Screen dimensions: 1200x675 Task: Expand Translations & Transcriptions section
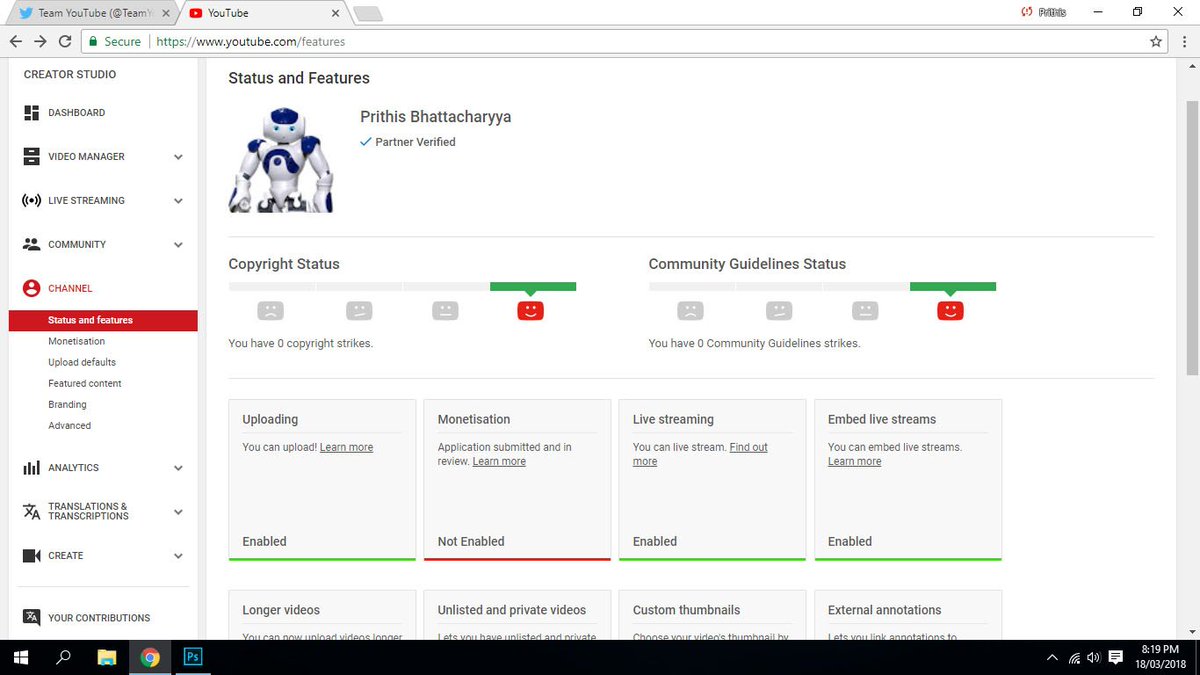[178, 512]
